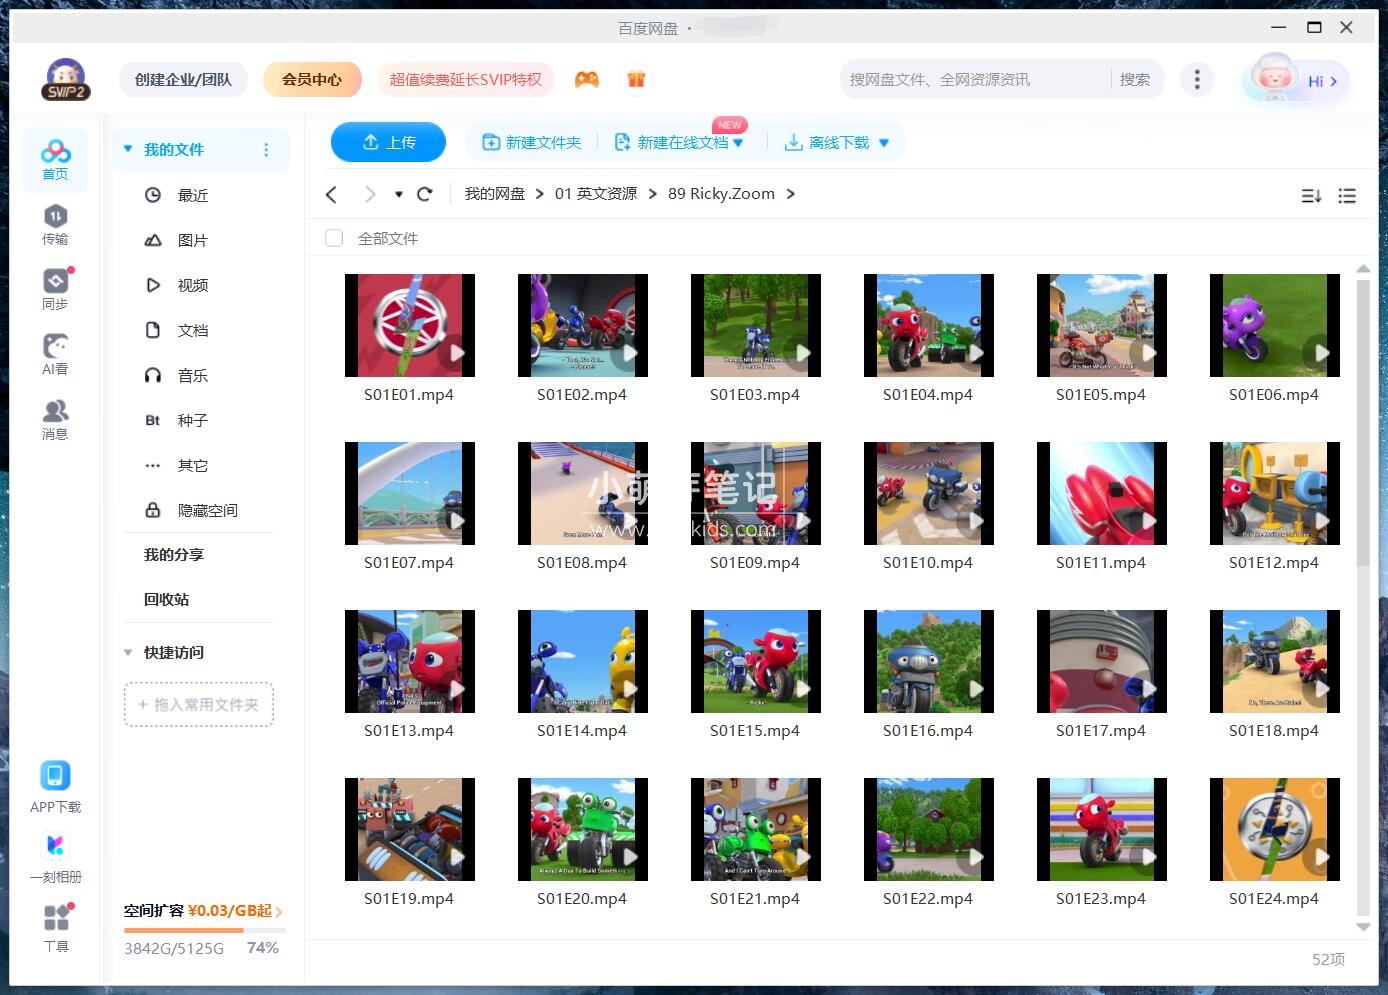
Task: Open the 离线下载 dropdown menu
Action: pos(883,142)
